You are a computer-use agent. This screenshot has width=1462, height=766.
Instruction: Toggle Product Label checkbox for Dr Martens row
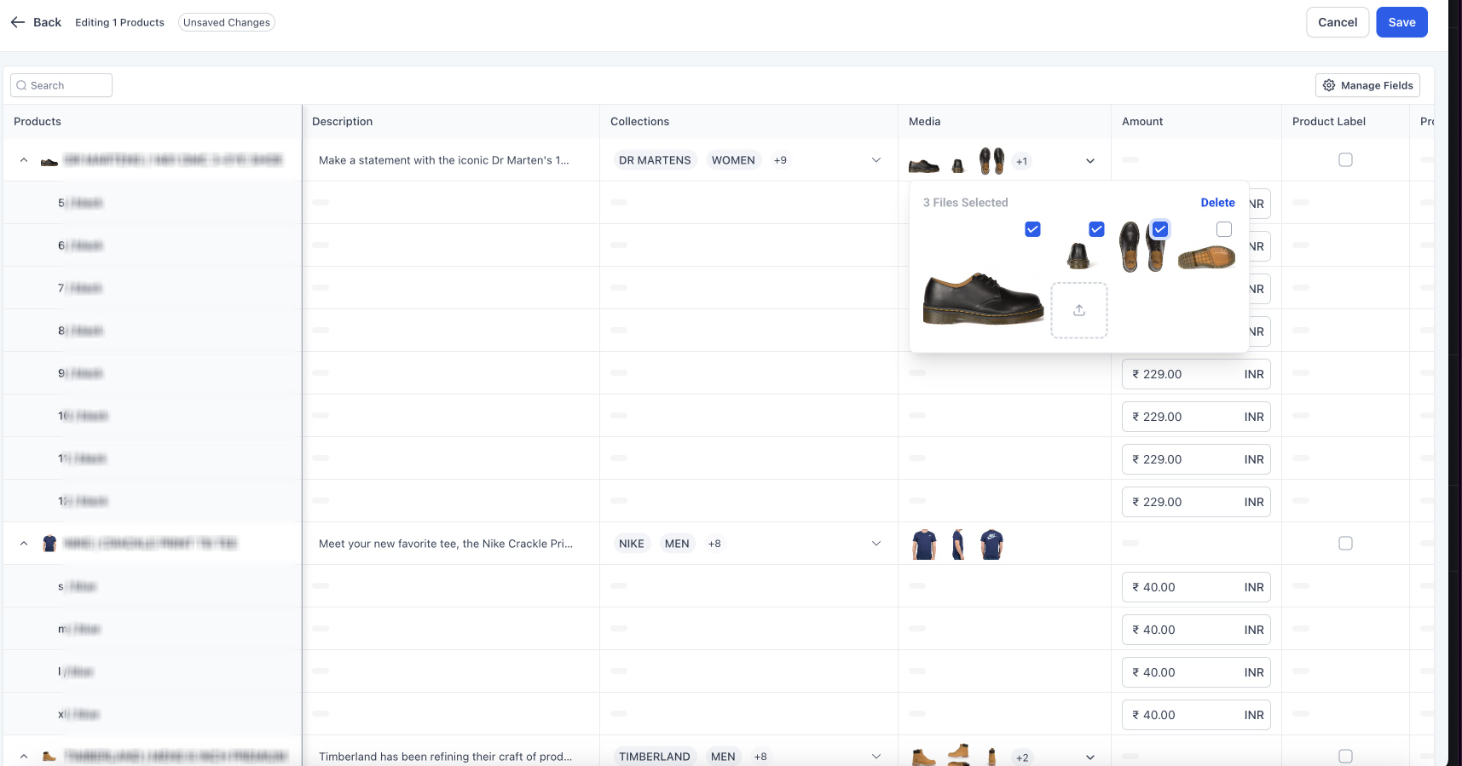[x=1345, y=160]
